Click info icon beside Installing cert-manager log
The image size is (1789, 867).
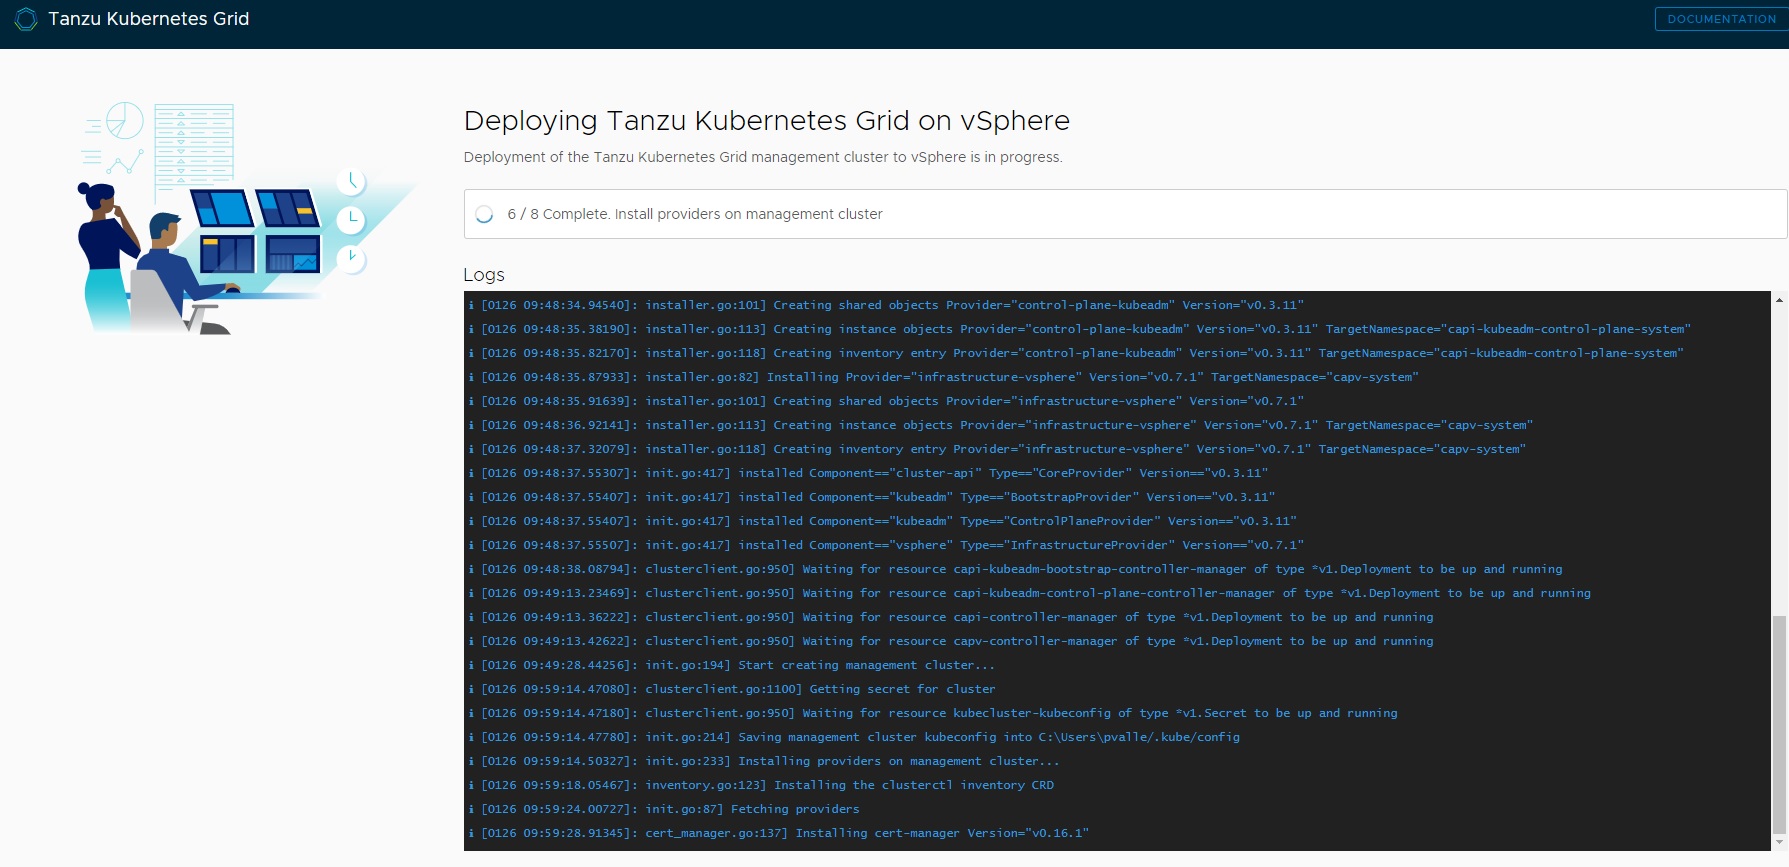click(471, 833)
